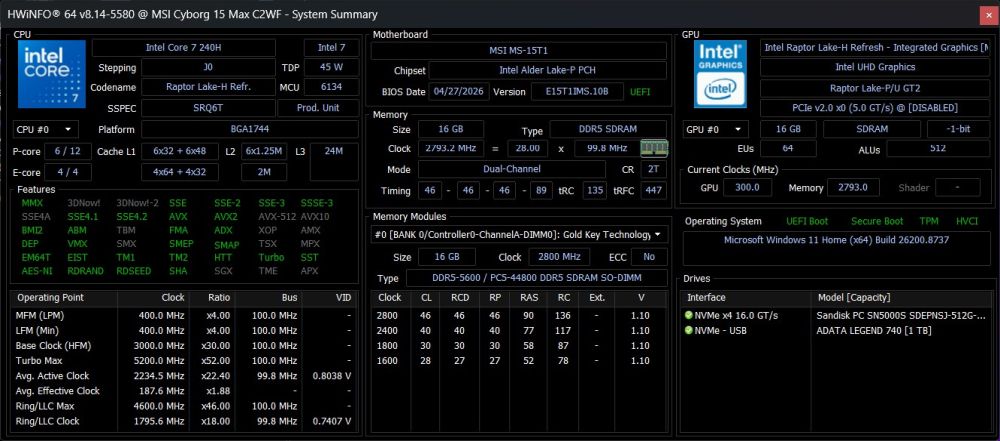Image resolution: width=1000 pixels, height=441 pixels.
Task: Click the BIOS version E15T1IMS.10B
Action: pos(577,92)
